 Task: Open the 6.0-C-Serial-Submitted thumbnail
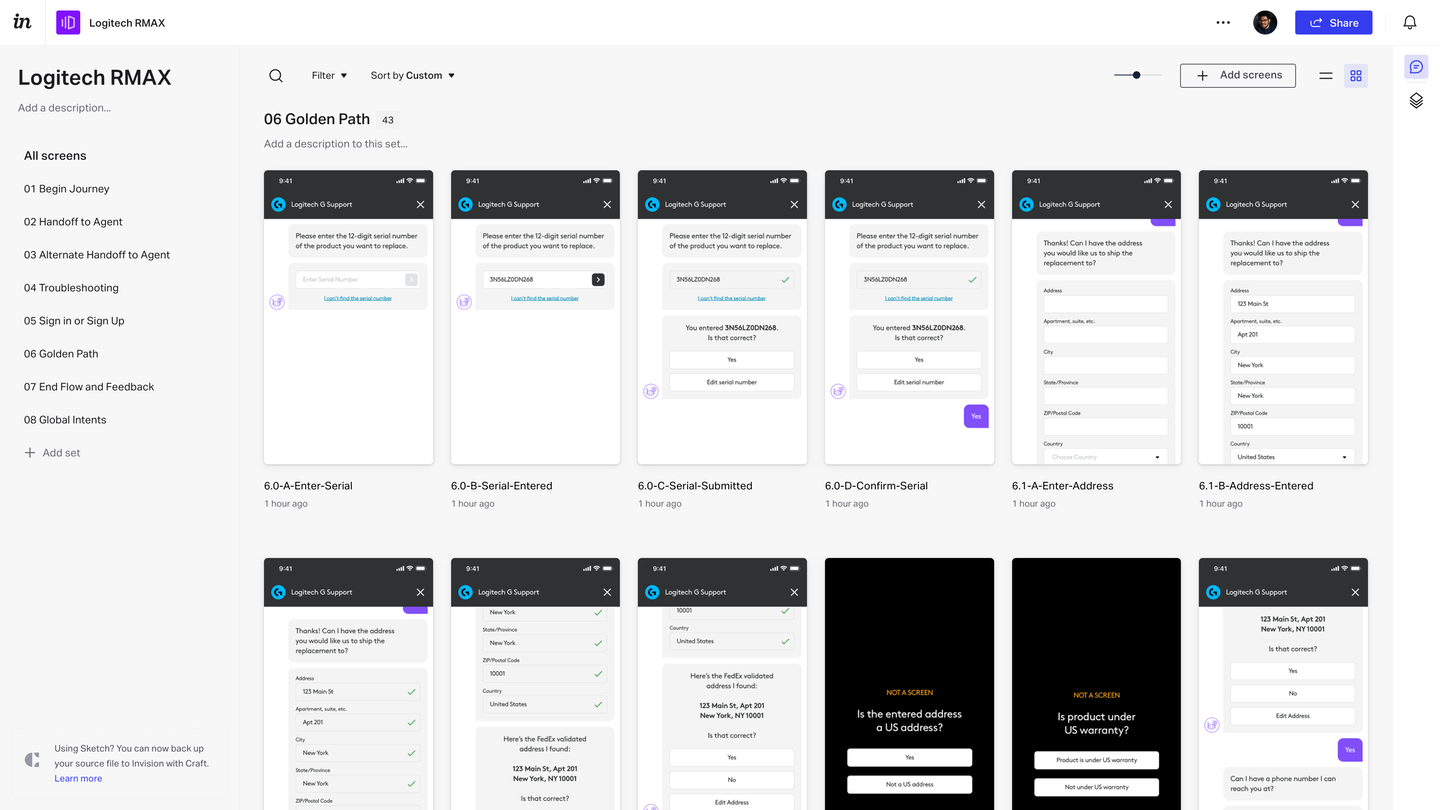pos(722,317)
